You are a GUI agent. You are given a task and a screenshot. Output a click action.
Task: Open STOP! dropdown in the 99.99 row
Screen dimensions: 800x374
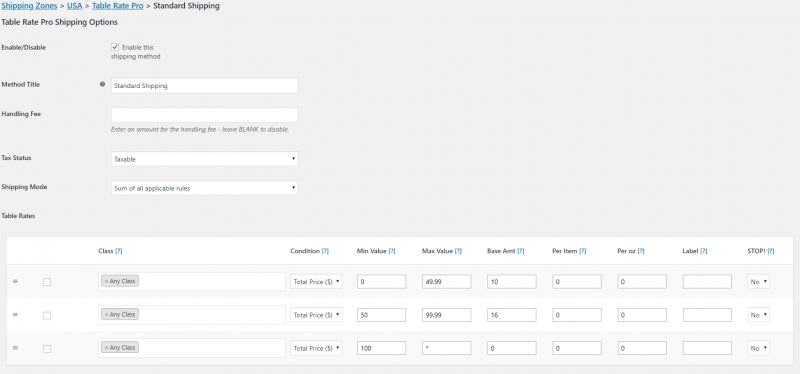[759, 315]
